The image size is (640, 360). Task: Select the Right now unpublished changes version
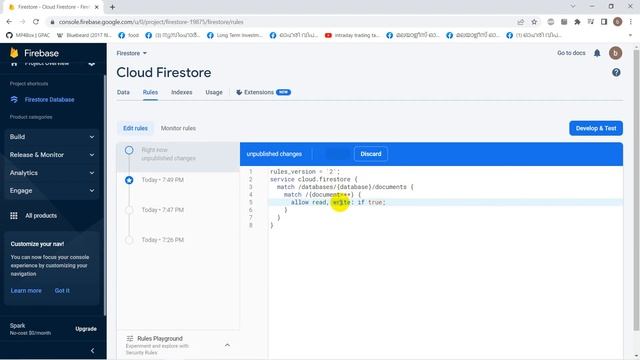[178, 154]
